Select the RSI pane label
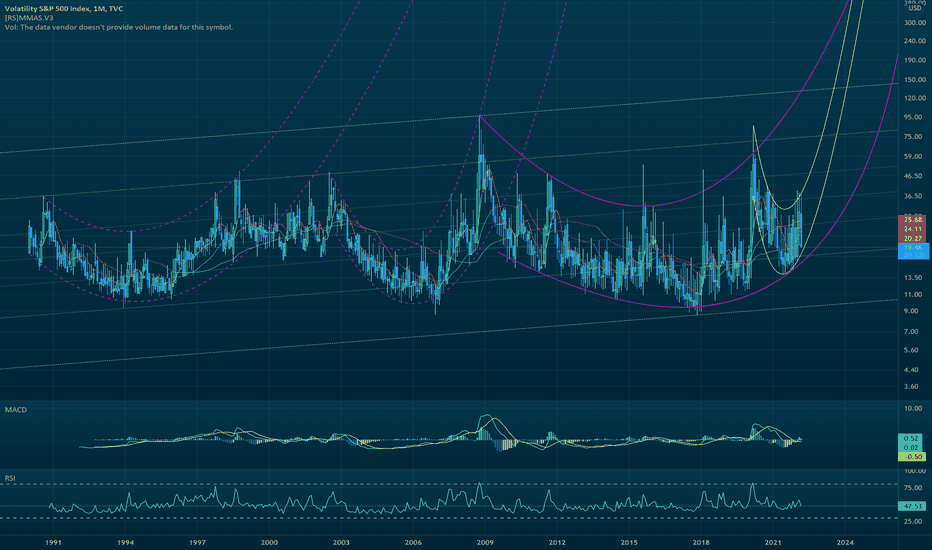Screen dimensions: 932x550 pyautogui.click(x=10, y=478)
